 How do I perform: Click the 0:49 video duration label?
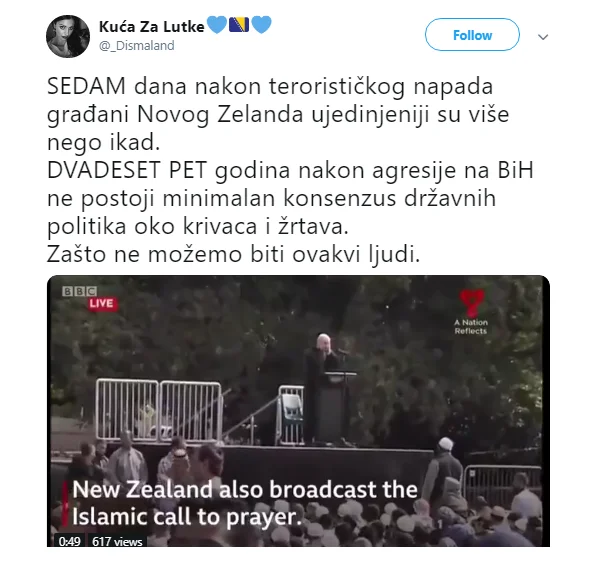70,541
